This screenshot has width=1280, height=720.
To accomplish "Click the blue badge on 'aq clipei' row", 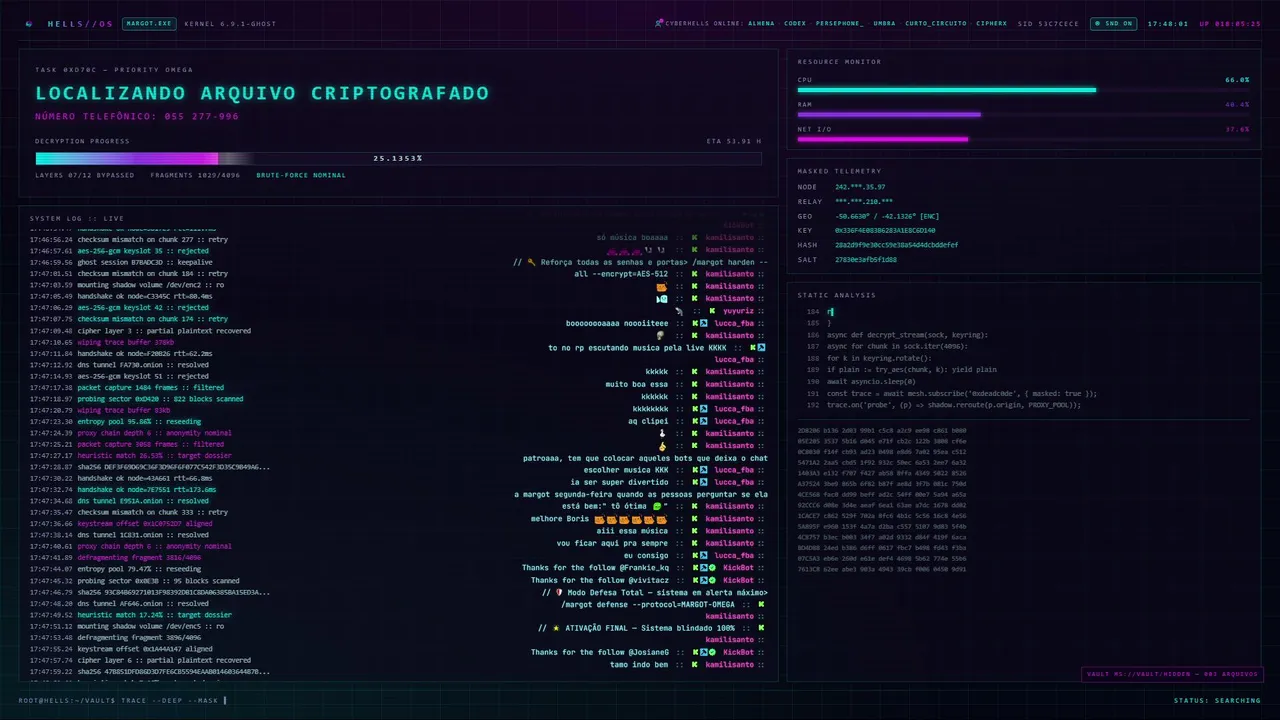I will 704,421.
